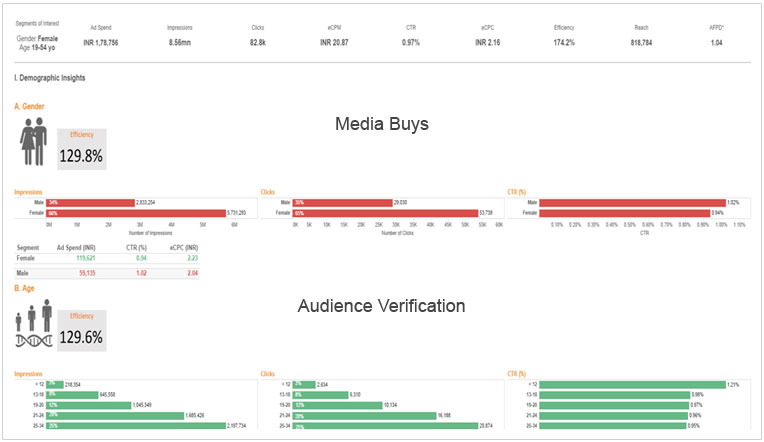Click the Number of Impressions axis label
Viewport: 764px width, 442px height.
coord(151,233)
